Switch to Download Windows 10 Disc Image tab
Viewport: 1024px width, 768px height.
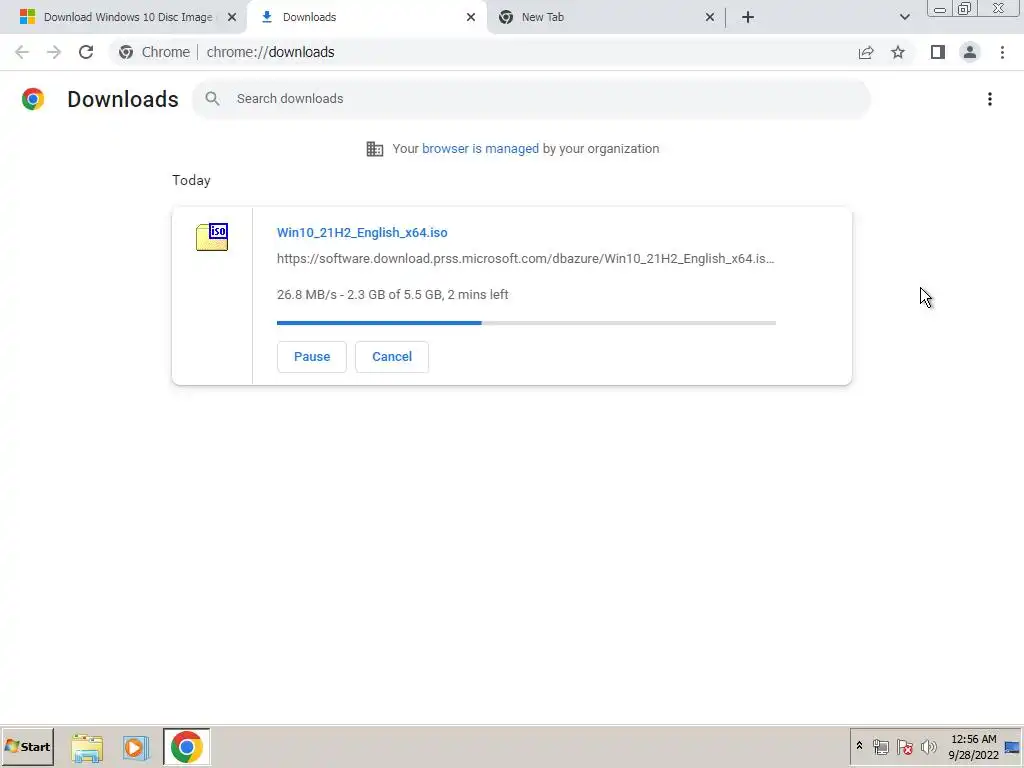point(121,17)
